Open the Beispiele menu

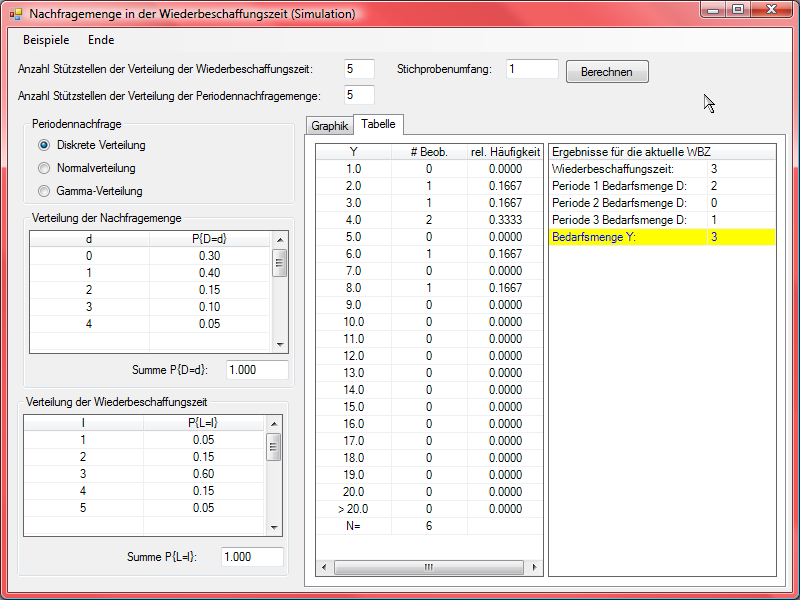(x=46, y=40)
